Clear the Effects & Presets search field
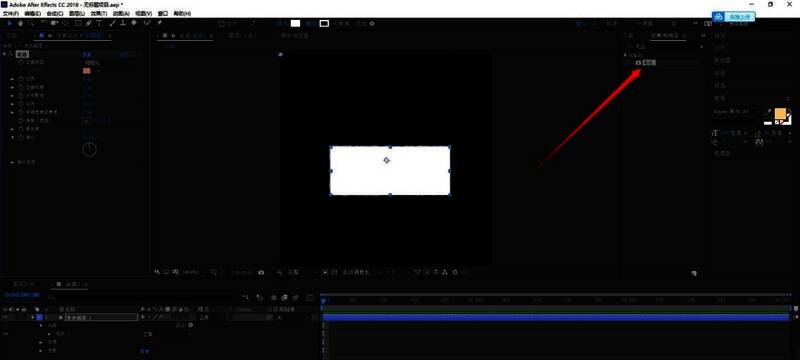Viewport: 800px width, 360px height. pyautogui.click(x=702, y=47)
